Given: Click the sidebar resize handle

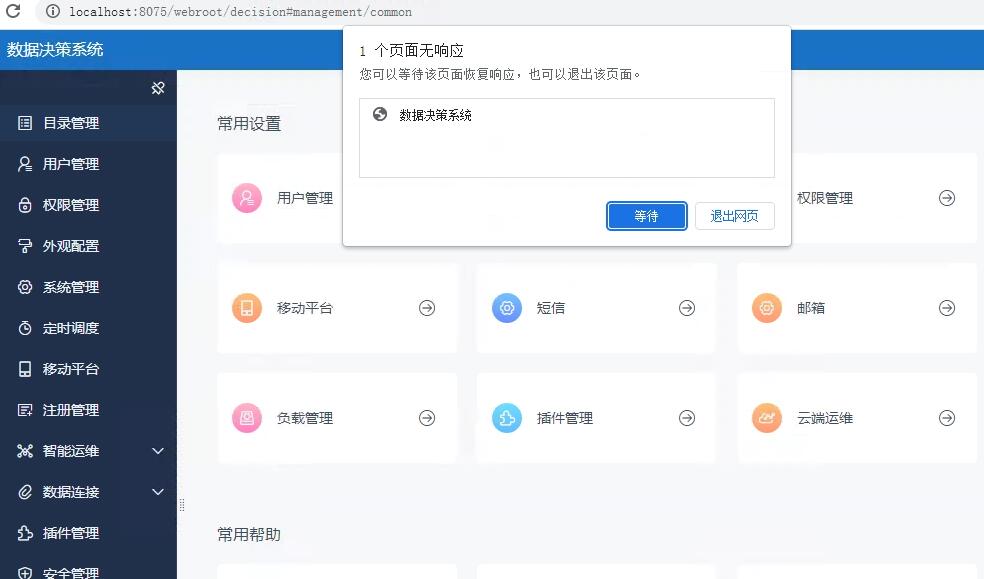Looking at the screenshot, I should pyautogui.click(x=182, y=505).
